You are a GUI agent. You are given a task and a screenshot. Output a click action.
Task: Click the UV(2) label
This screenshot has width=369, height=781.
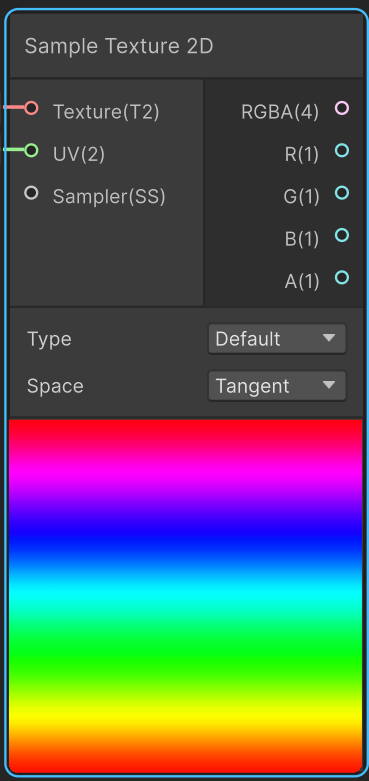tap(79, 154)
